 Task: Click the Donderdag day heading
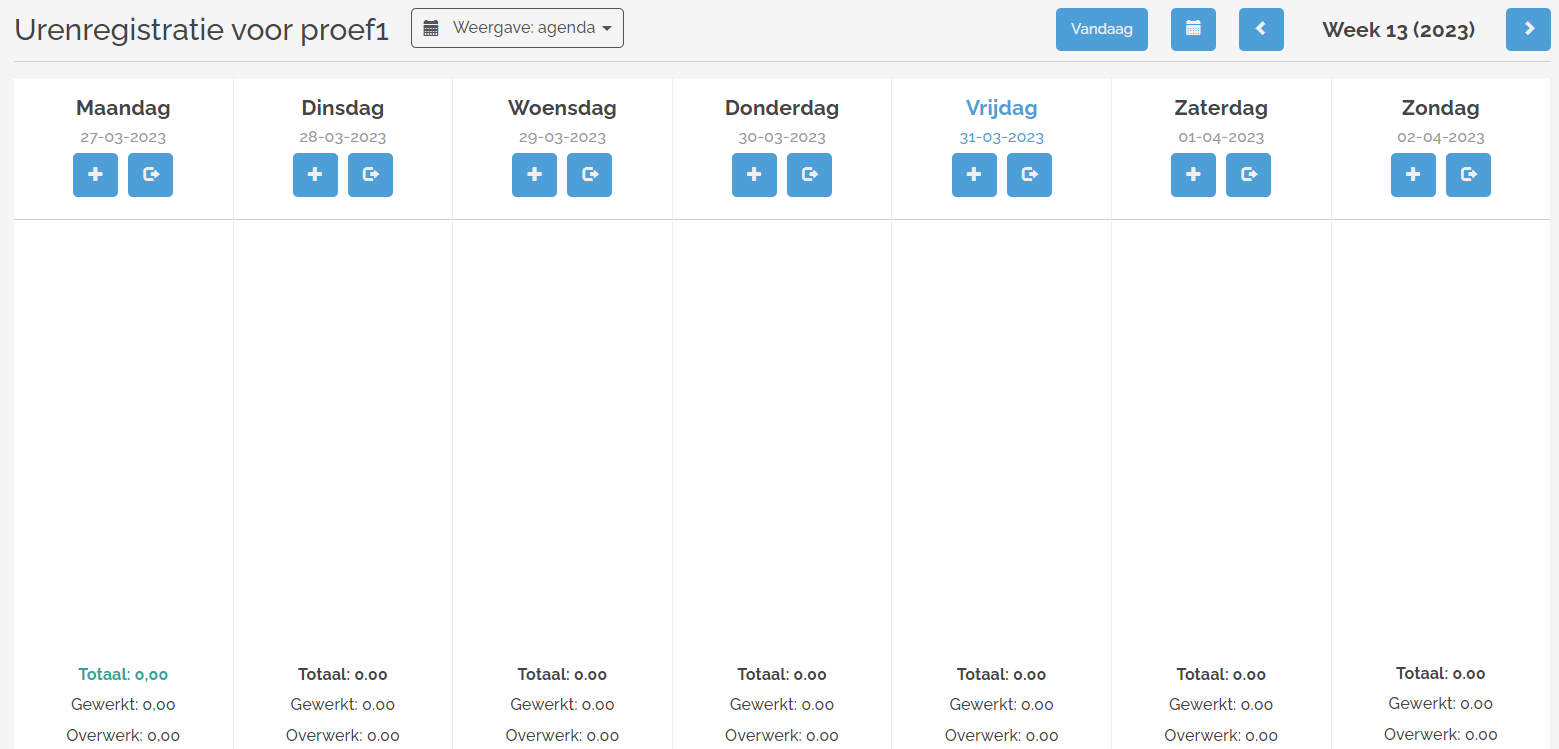782,108
